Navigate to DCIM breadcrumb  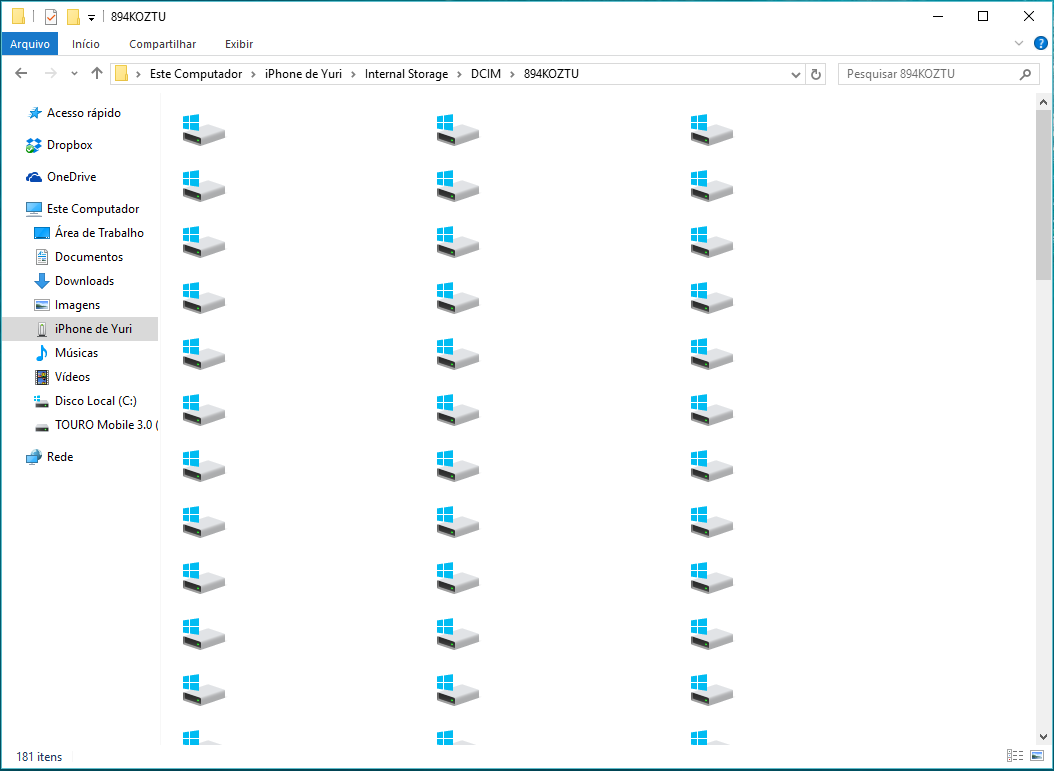pos(485,74)
